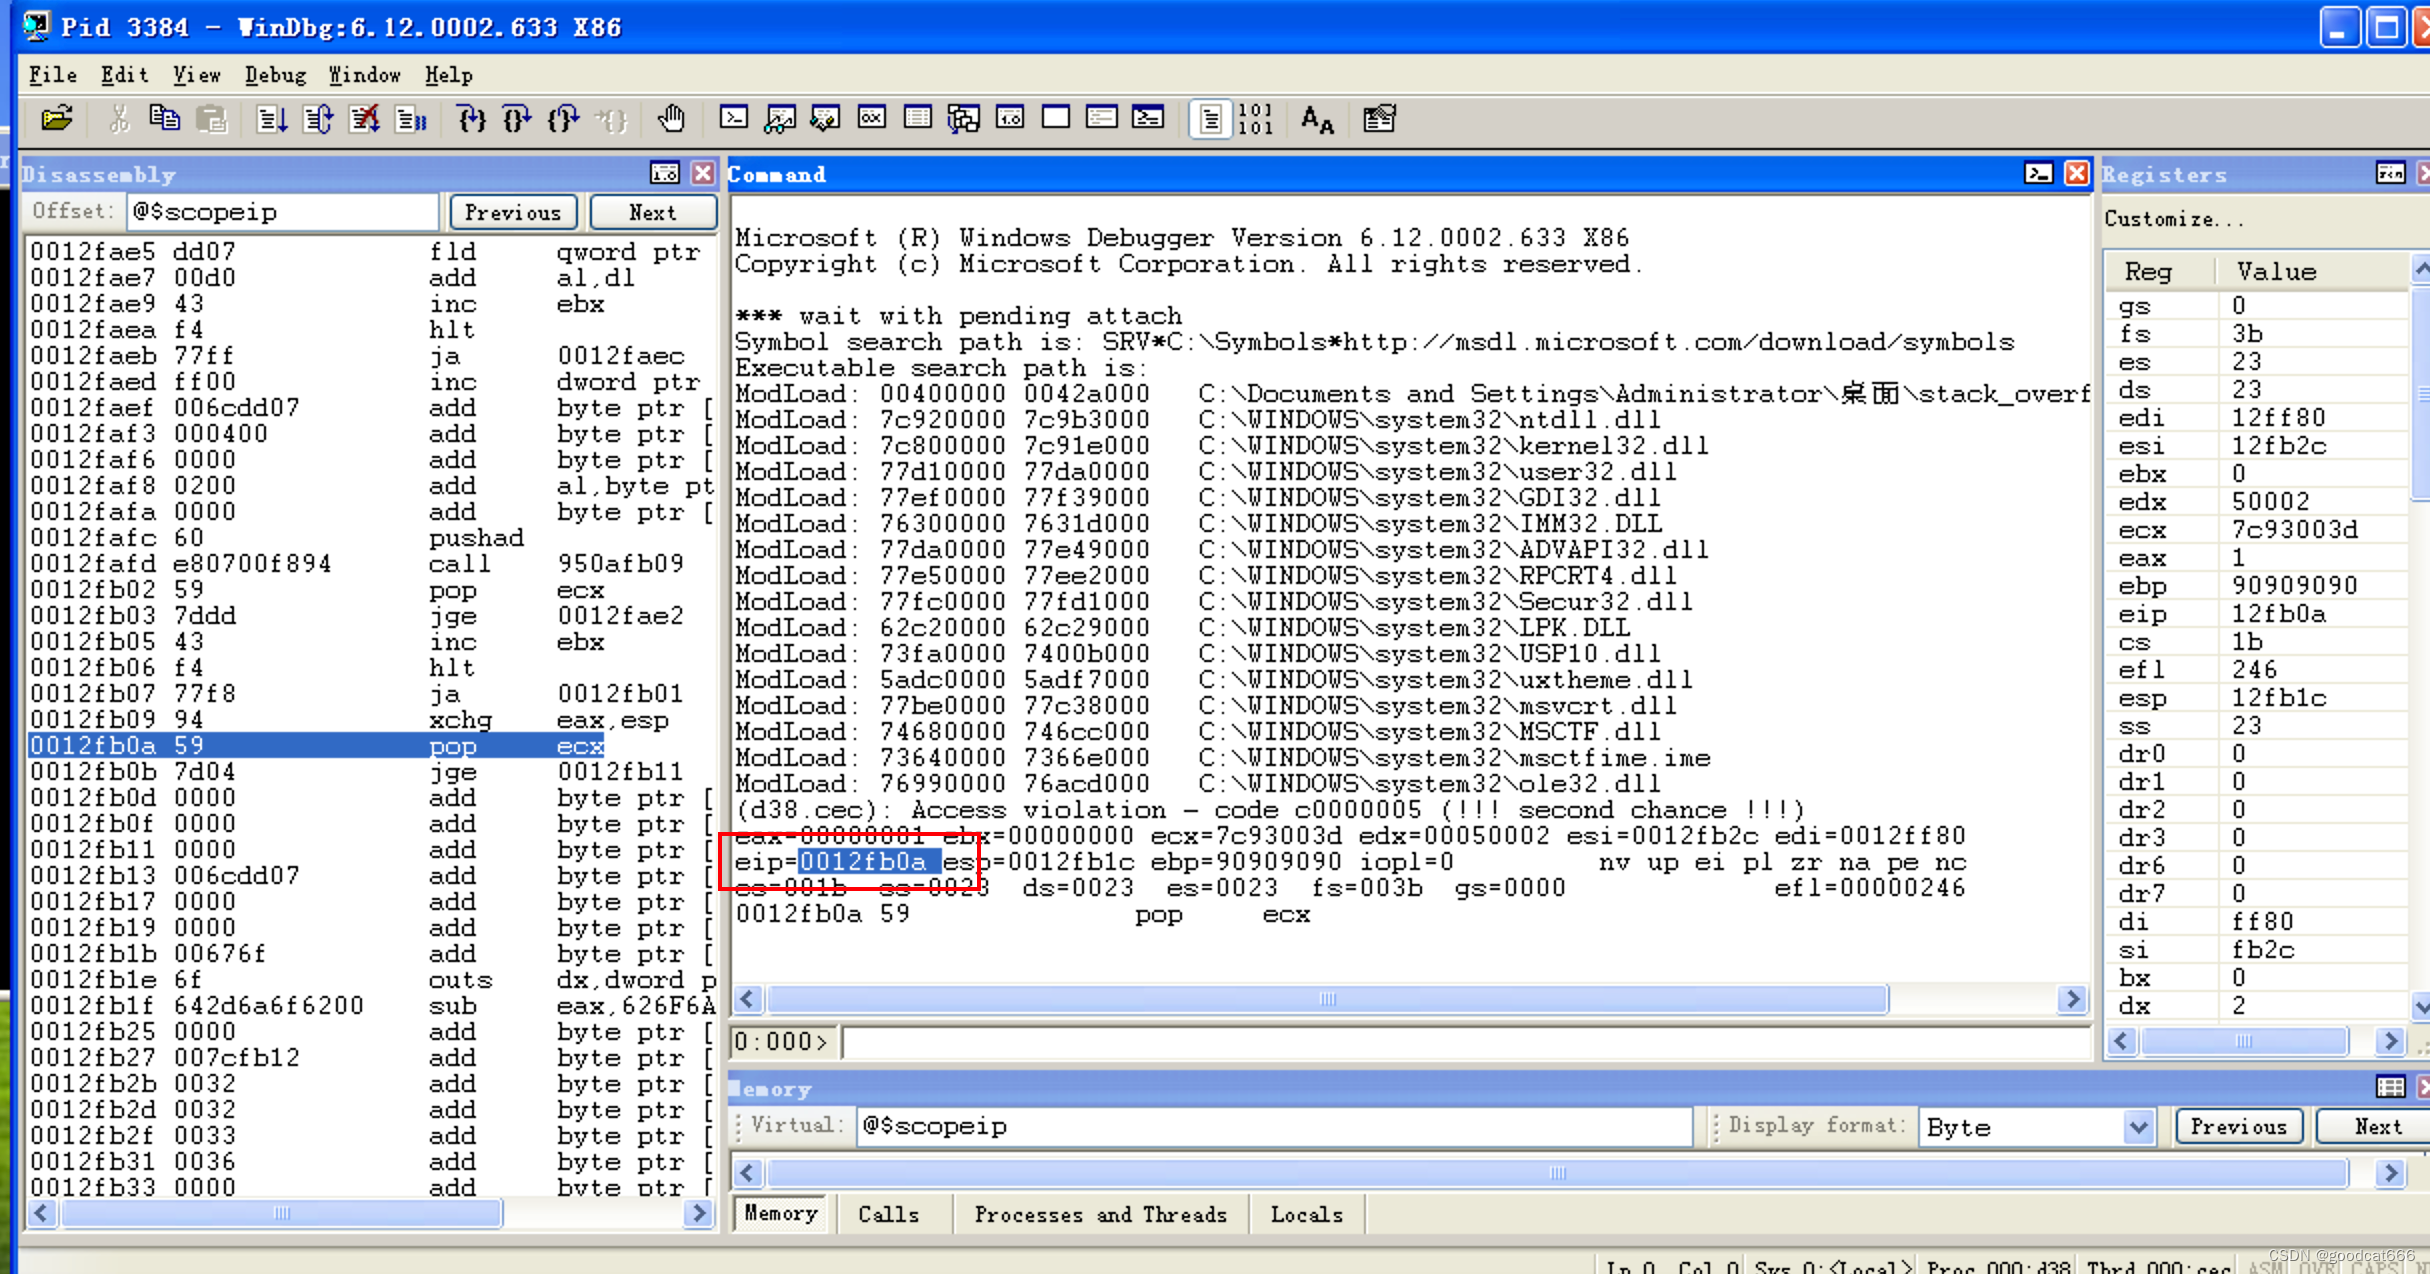The image size is (2430, 1274).
Task: Click the Stop Debugging icon with red X
Action: pos(365,120)
